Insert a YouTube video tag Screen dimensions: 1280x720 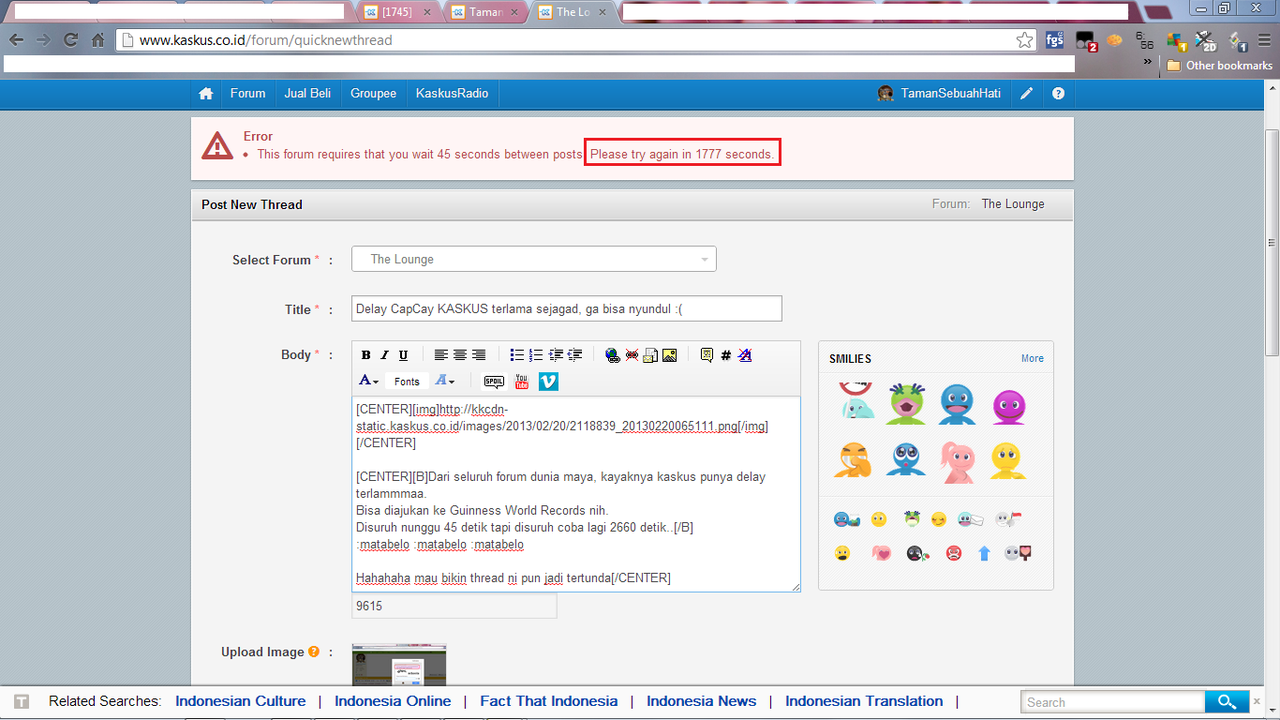(522, 381)
